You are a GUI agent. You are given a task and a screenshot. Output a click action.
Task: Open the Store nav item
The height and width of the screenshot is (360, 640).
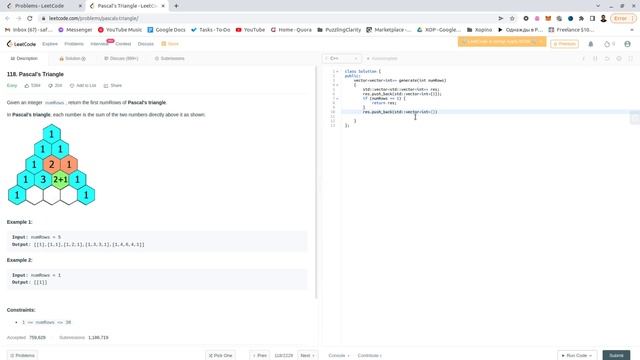tap(170, 44)
